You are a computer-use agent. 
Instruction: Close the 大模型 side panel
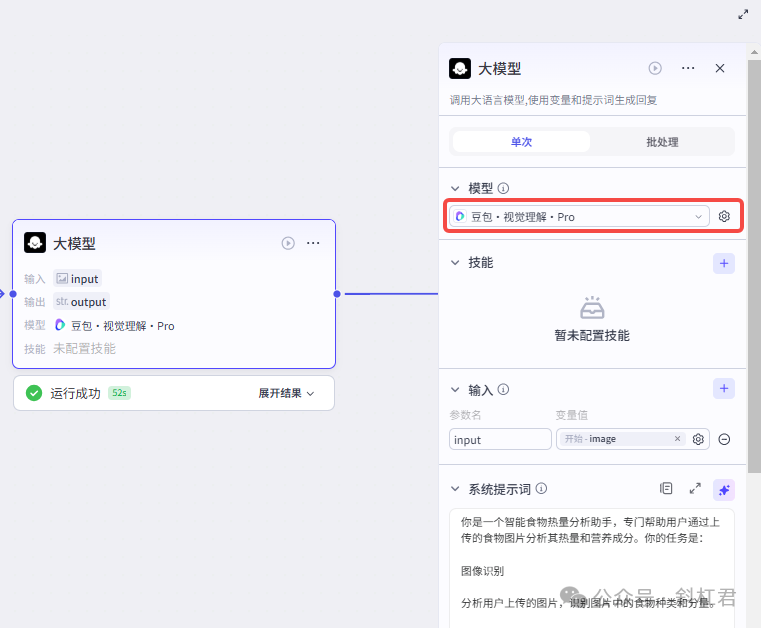tap(720, 68)
